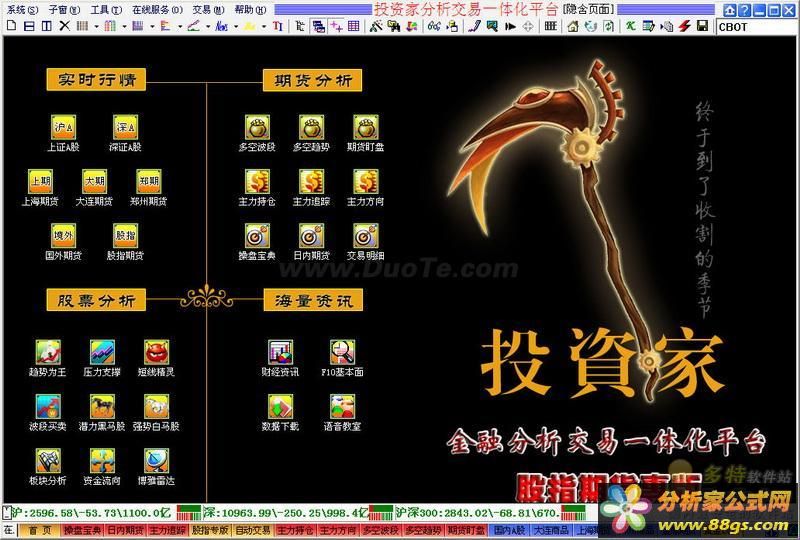Open the 国外期货 icon
The image size is (800, 540).
coord(63,236)
